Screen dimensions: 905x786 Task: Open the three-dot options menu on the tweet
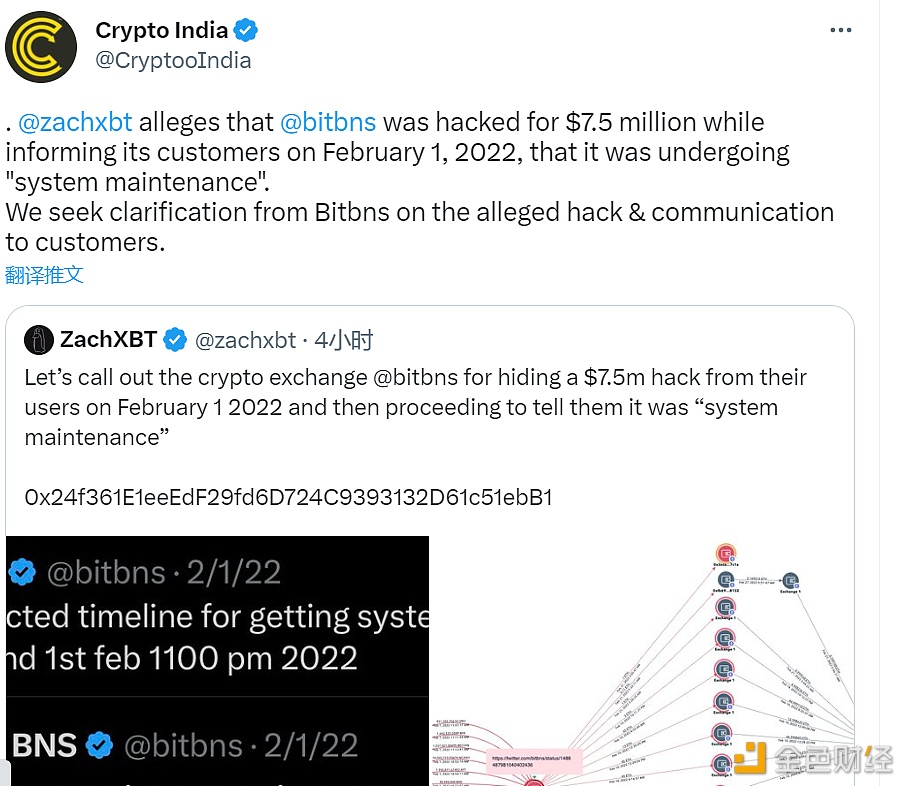(x=841, y=30)
